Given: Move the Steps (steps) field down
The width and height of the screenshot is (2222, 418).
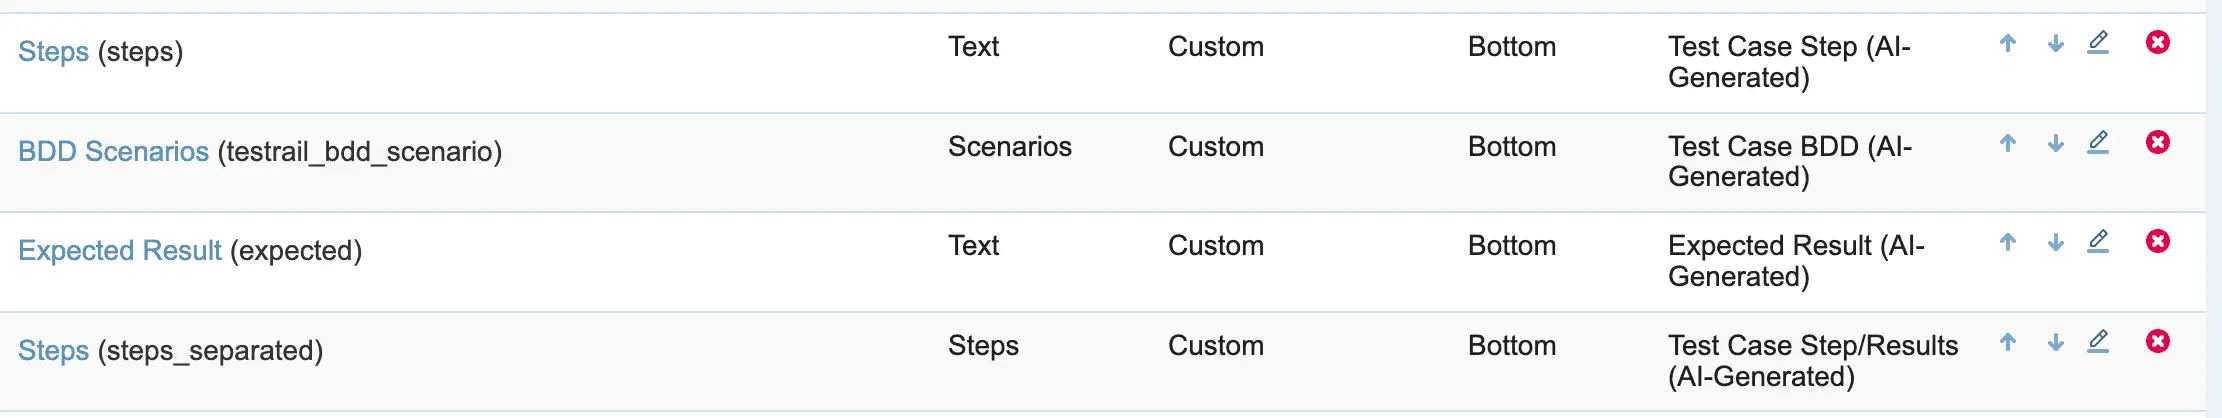Looking at the screenshot, I should (x=2055, y=43).
